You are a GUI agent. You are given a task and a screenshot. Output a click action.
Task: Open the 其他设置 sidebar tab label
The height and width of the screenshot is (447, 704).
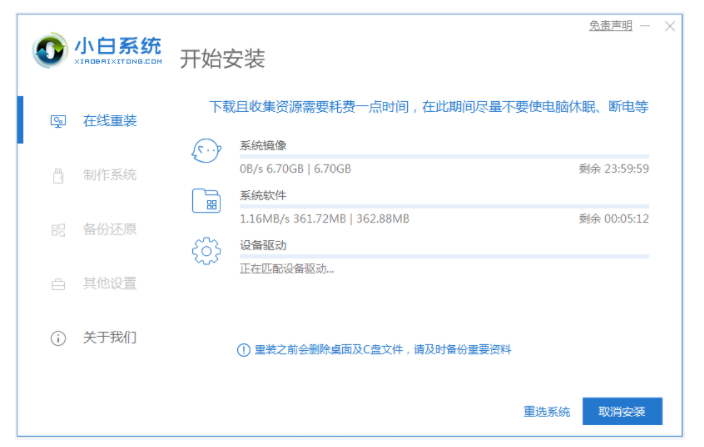tap(110, 284)
